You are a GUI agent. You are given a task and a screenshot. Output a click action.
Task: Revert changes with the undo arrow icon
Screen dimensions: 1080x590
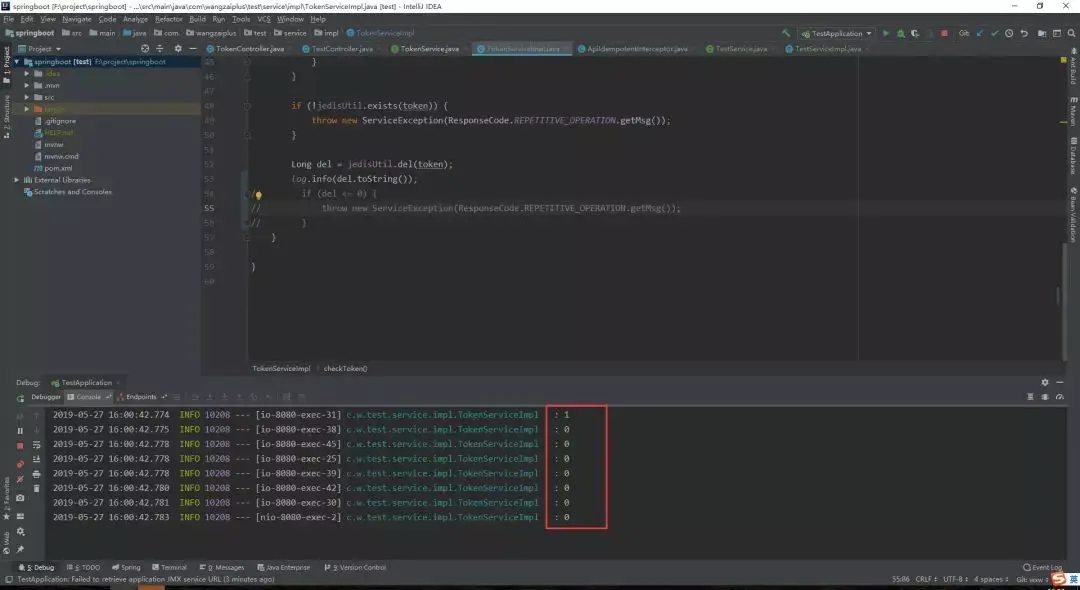[x=1024, y=33]
